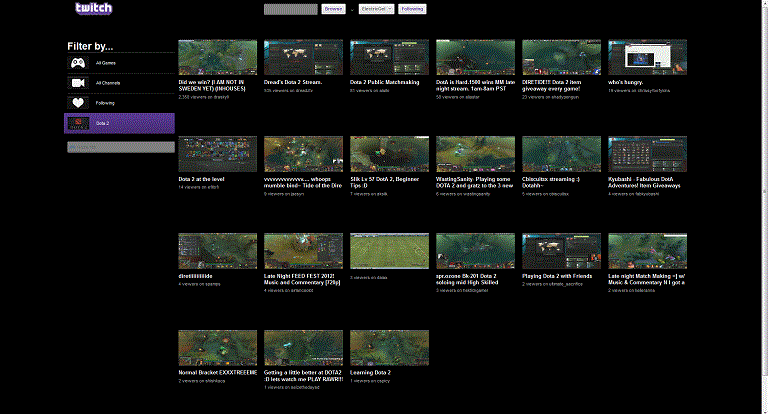This screenshot has height=414, width=768.
Task: Select the Following heart icon
Action: pos(78,103)
